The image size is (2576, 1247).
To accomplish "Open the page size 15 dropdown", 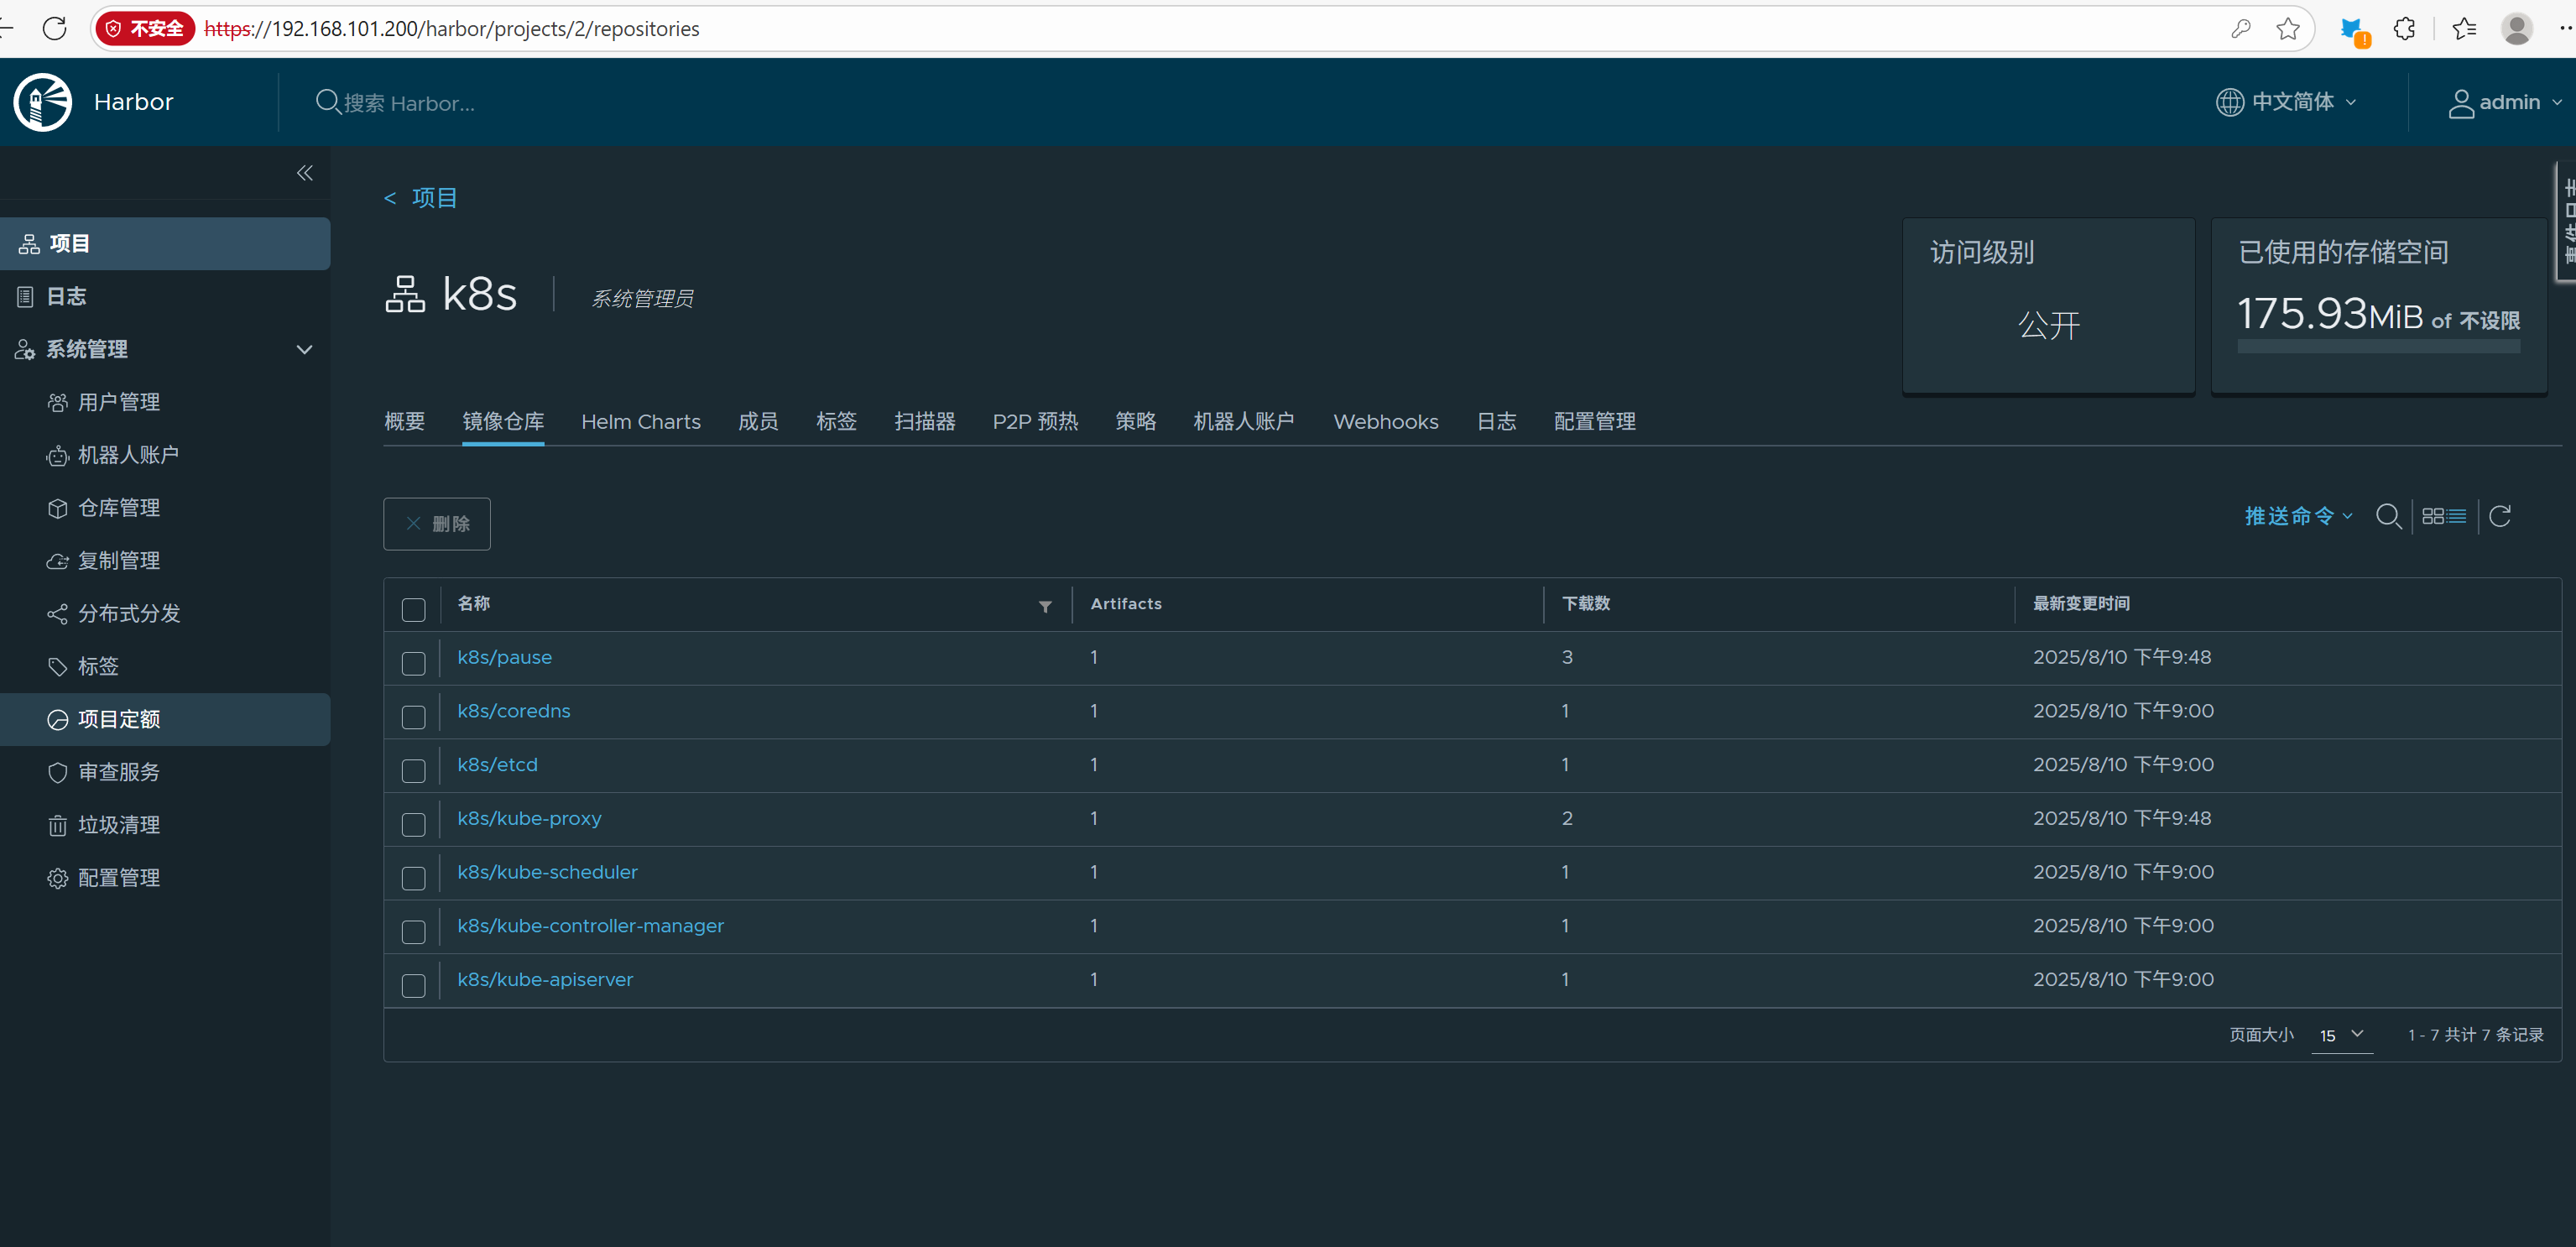I will [2340, 1035].
